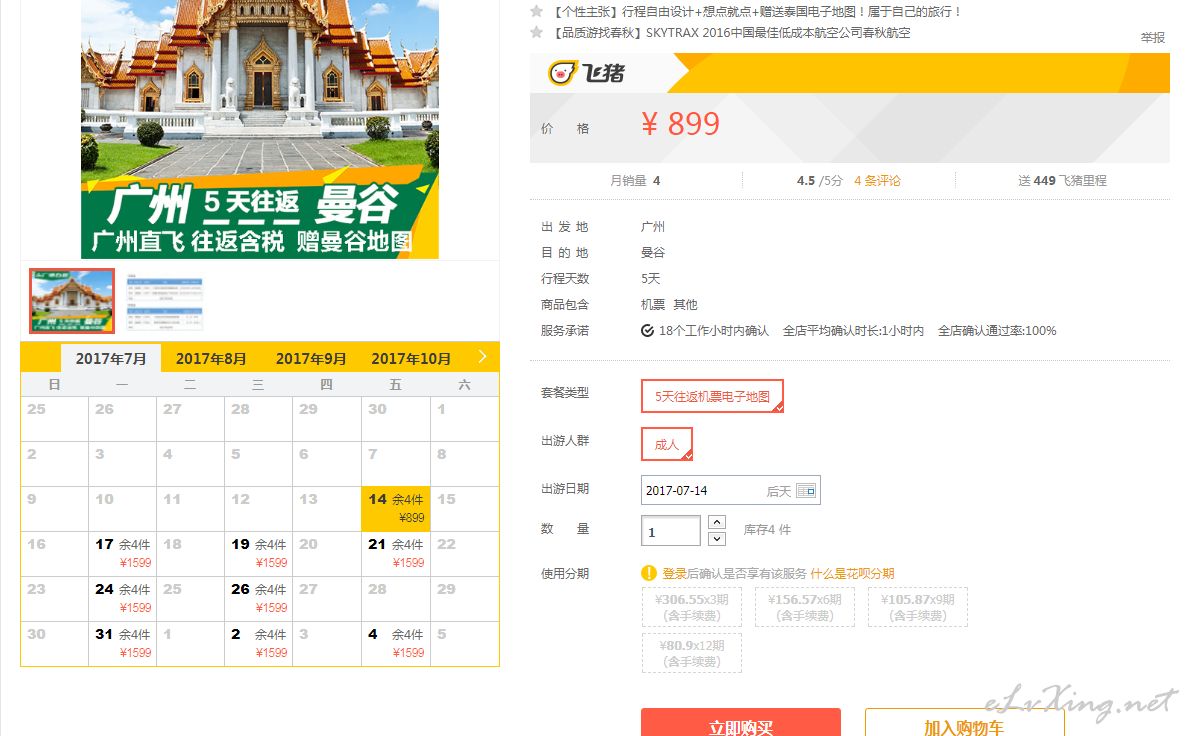Pick July 14 priced ¥899
Image resolution: width=1189 pixels, height=736 pixels.
[396, 509]
